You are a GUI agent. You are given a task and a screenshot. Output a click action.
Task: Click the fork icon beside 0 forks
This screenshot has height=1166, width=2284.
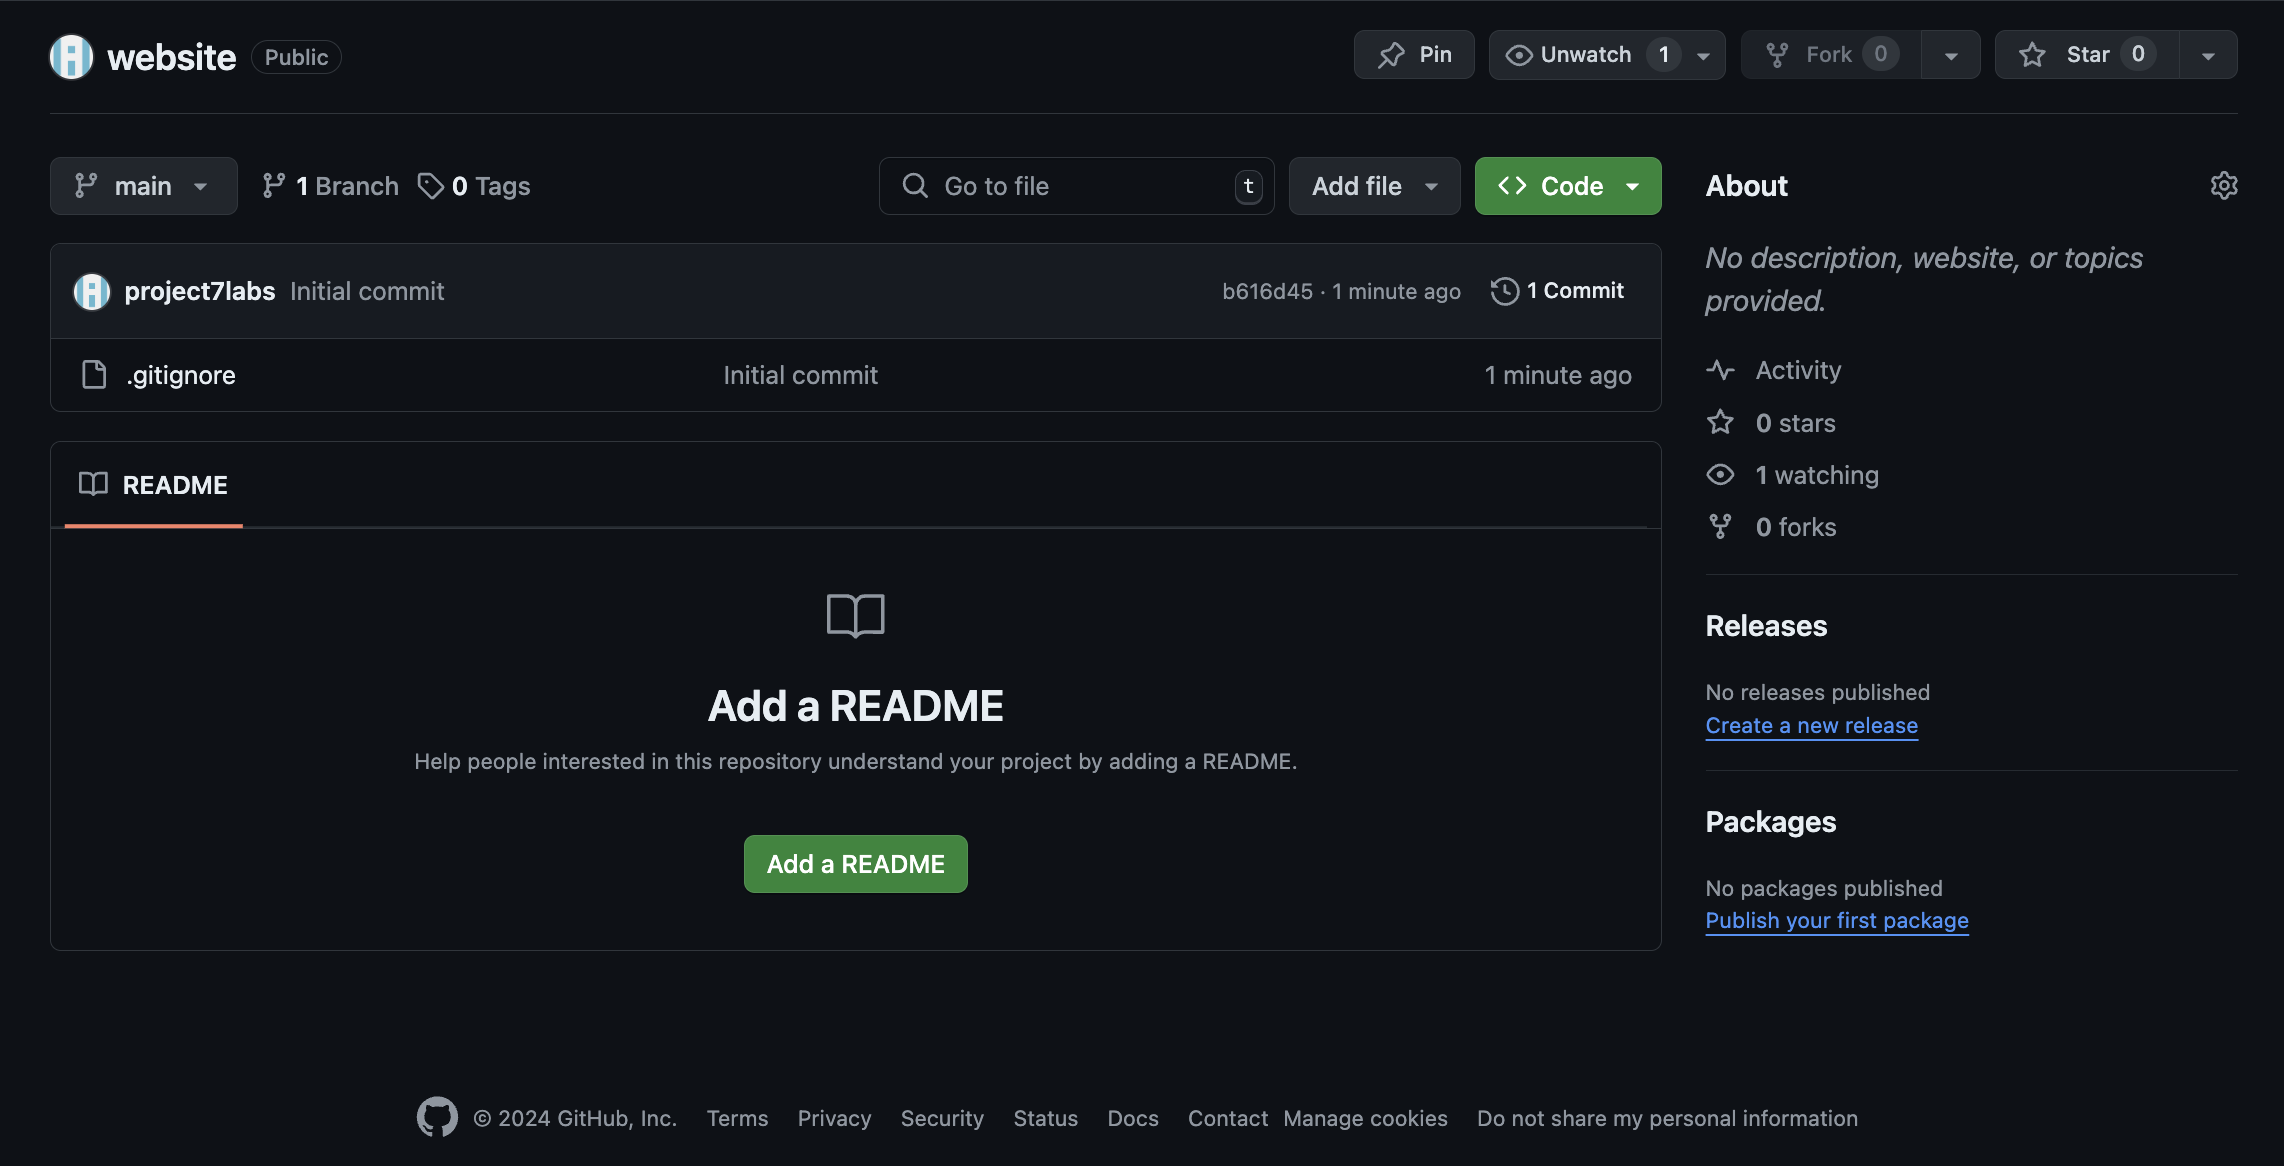click(1720, 526)
